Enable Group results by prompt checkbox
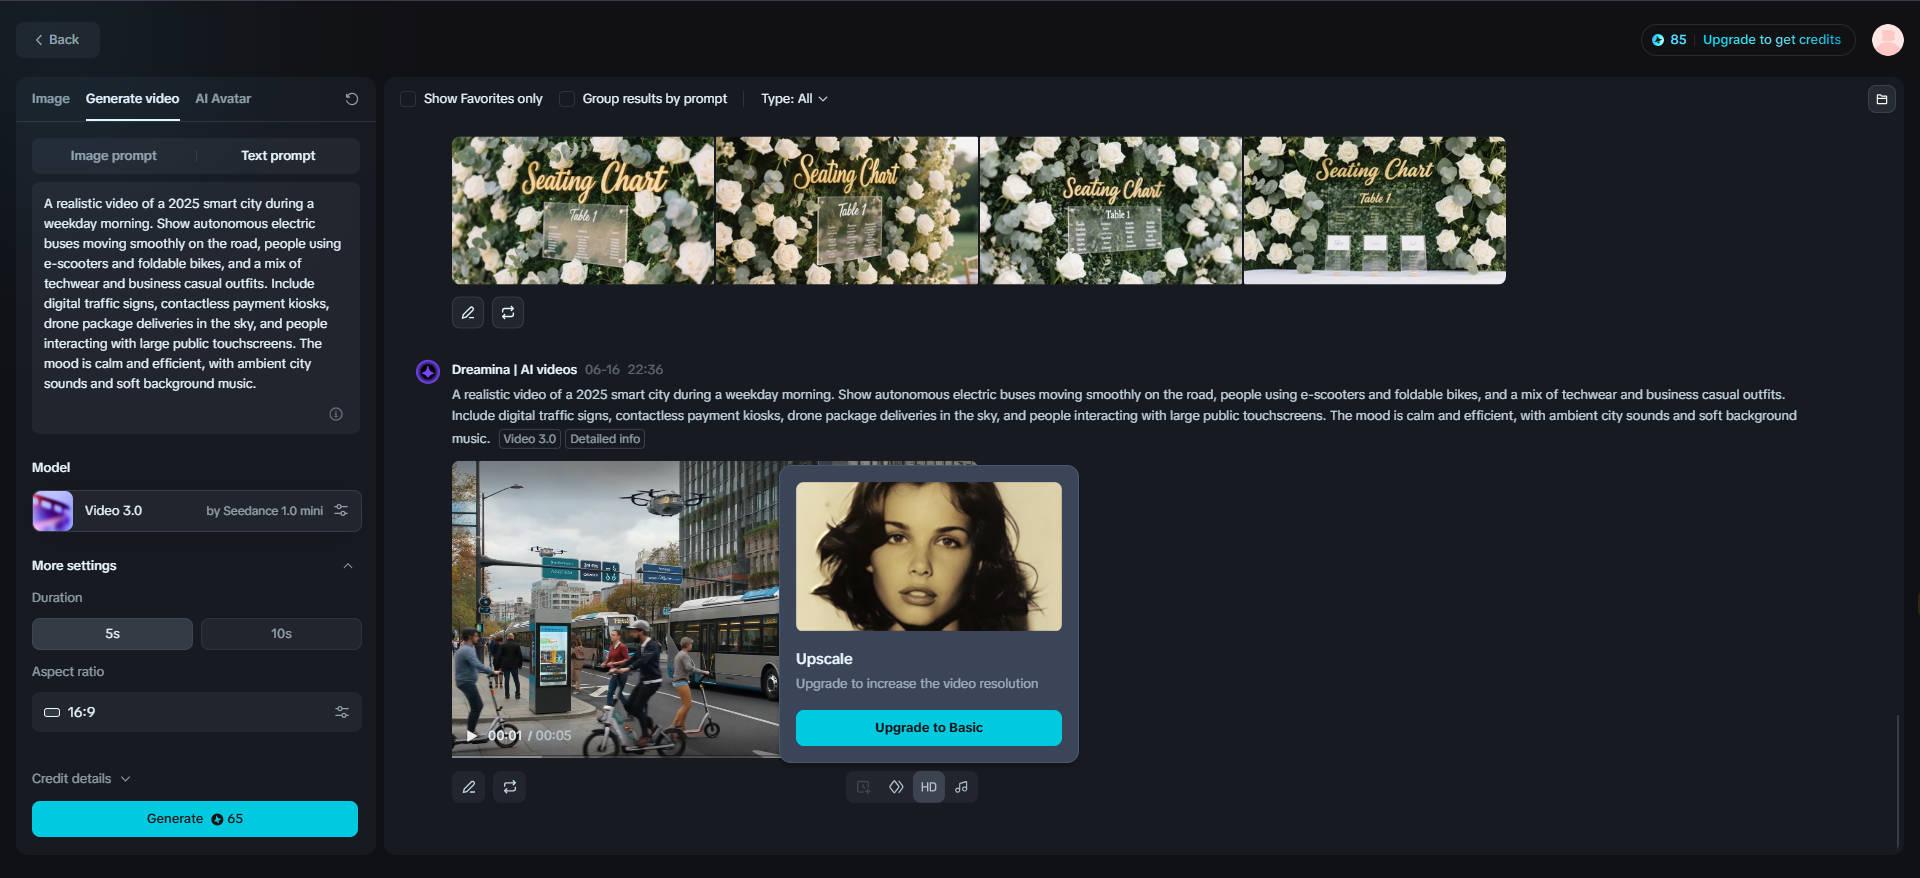The height and width of the screenshot is (878, 1920). [567, 99]
